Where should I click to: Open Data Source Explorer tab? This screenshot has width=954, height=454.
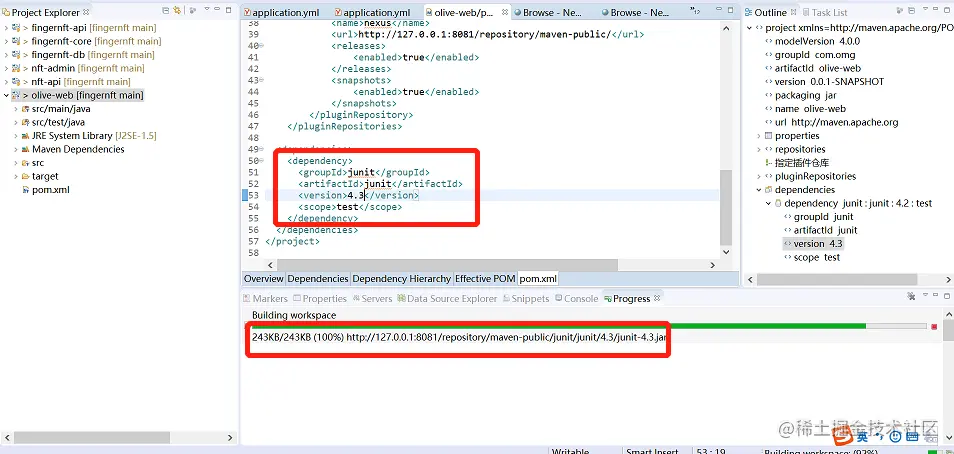[x=447, y=298]
